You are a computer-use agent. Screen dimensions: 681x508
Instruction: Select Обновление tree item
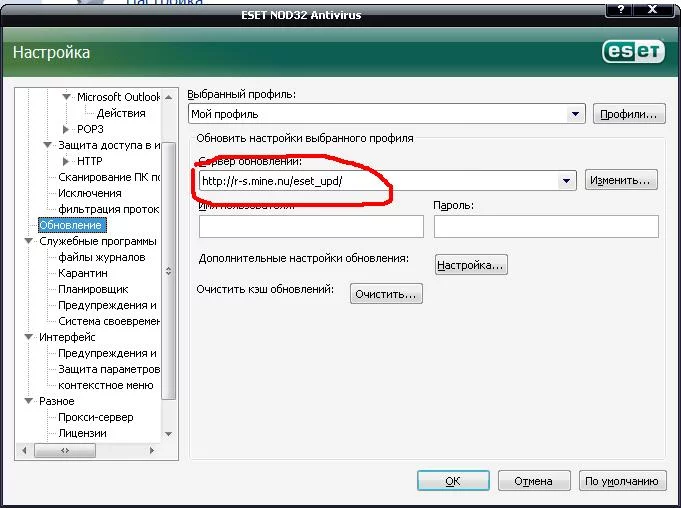72,225
